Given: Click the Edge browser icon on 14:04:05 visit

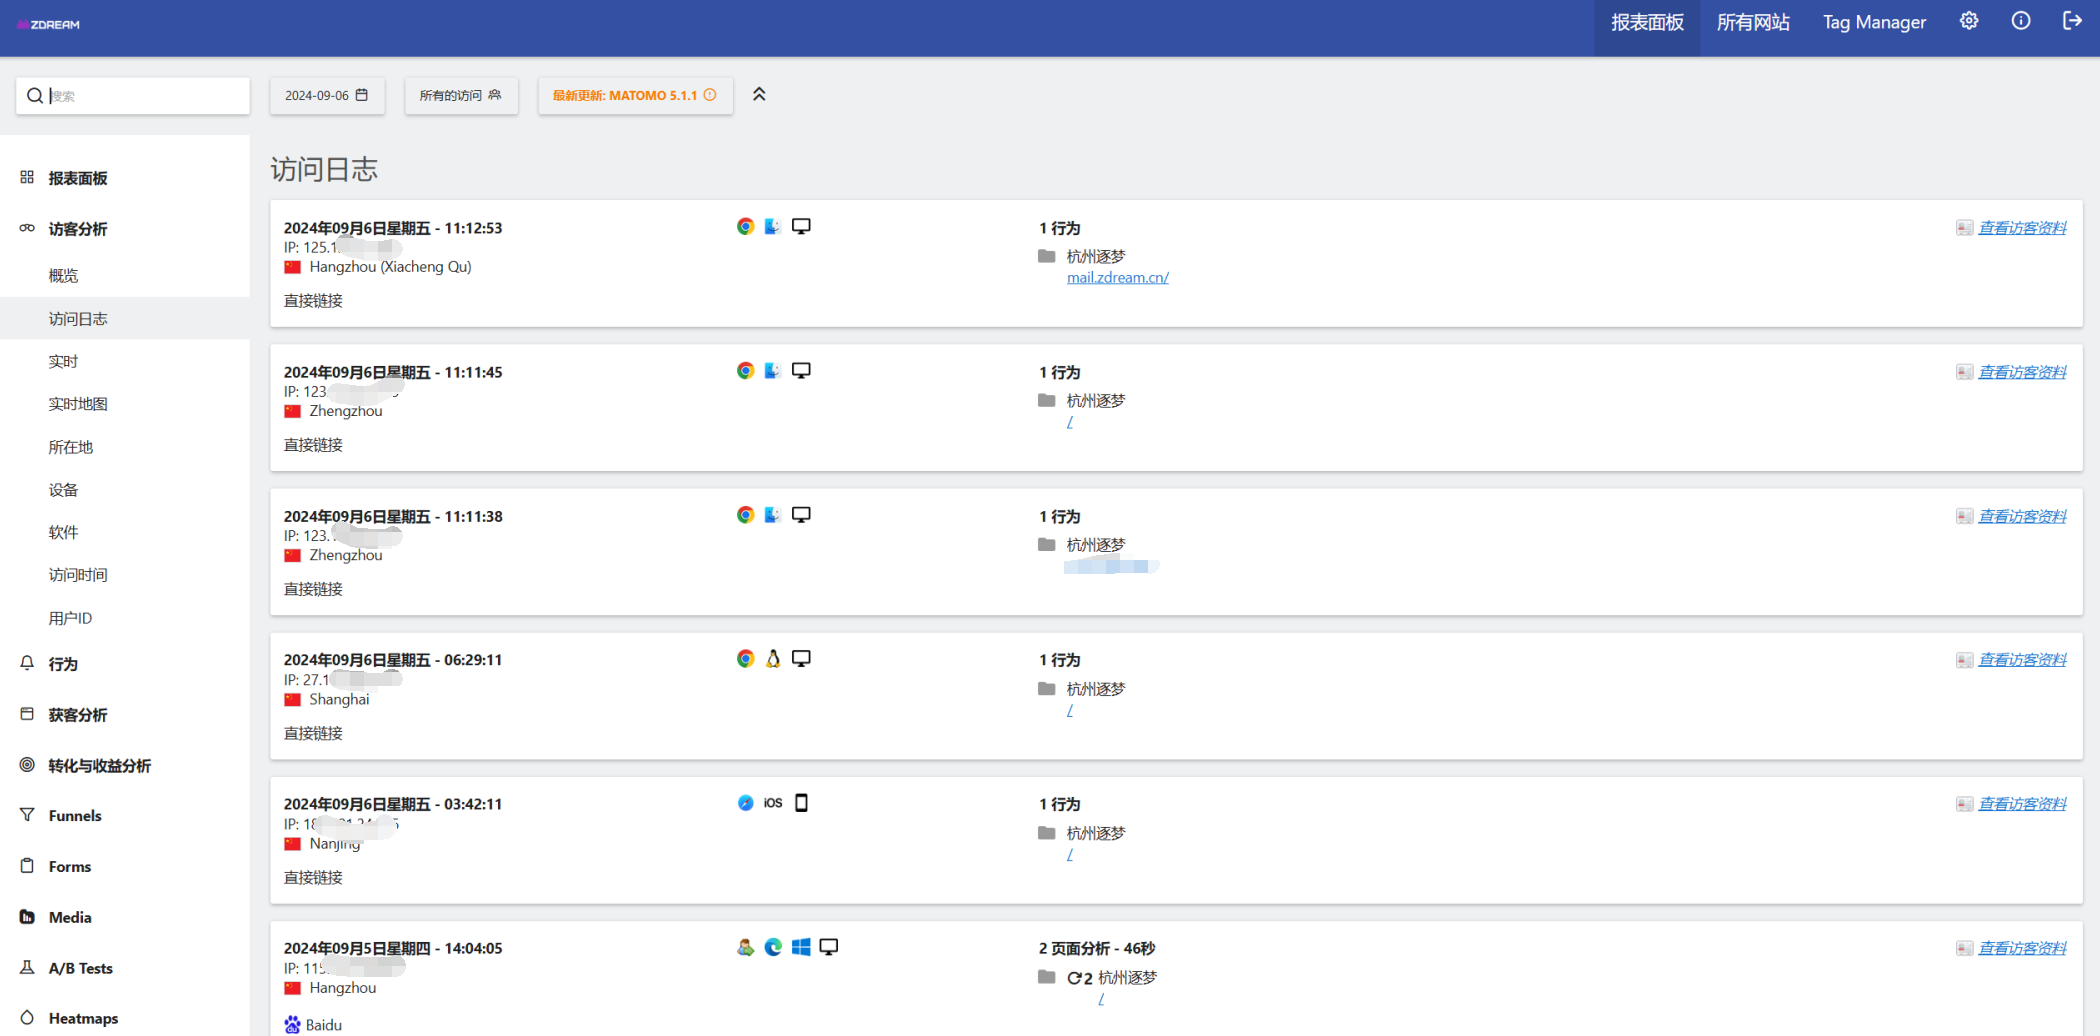Looking at the screenshot, I should pyautogui.click(x=773, y=947).
